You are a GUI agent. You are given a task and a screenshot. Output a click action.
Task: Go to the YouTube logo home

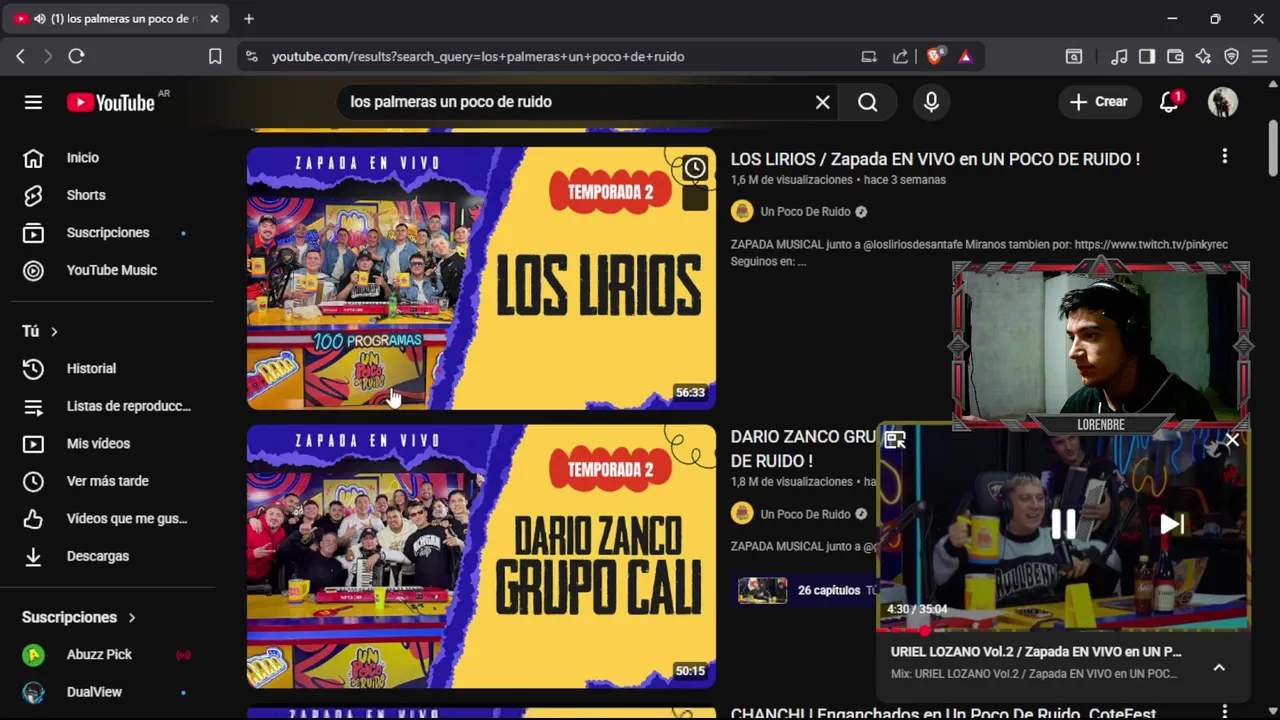(111, 102)
